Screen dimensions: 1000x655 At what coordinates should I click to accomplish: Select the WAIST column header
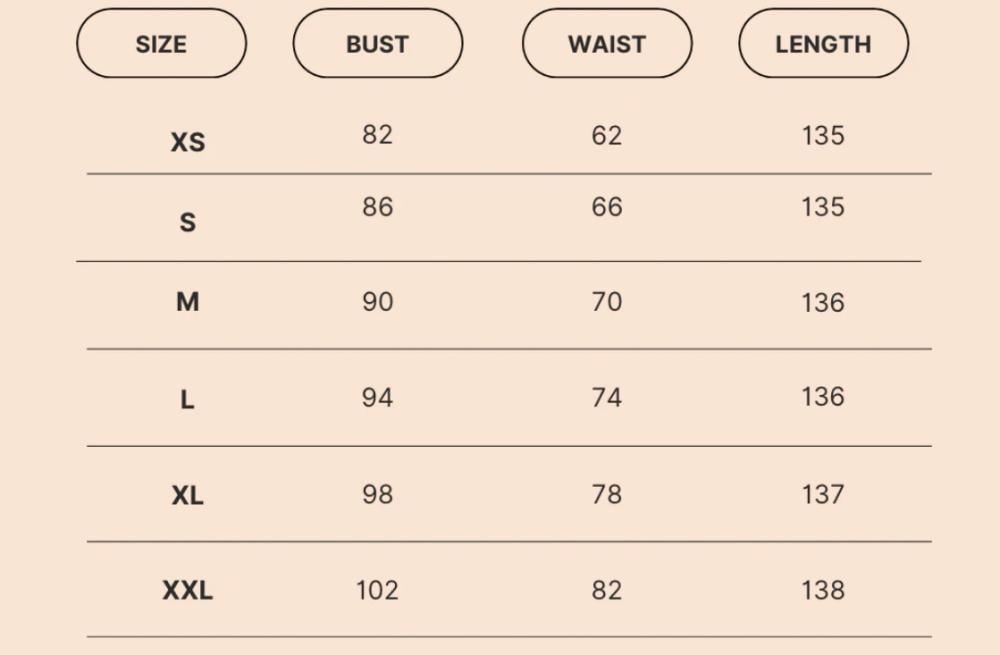pyautogui.click(x=607, y=44)
